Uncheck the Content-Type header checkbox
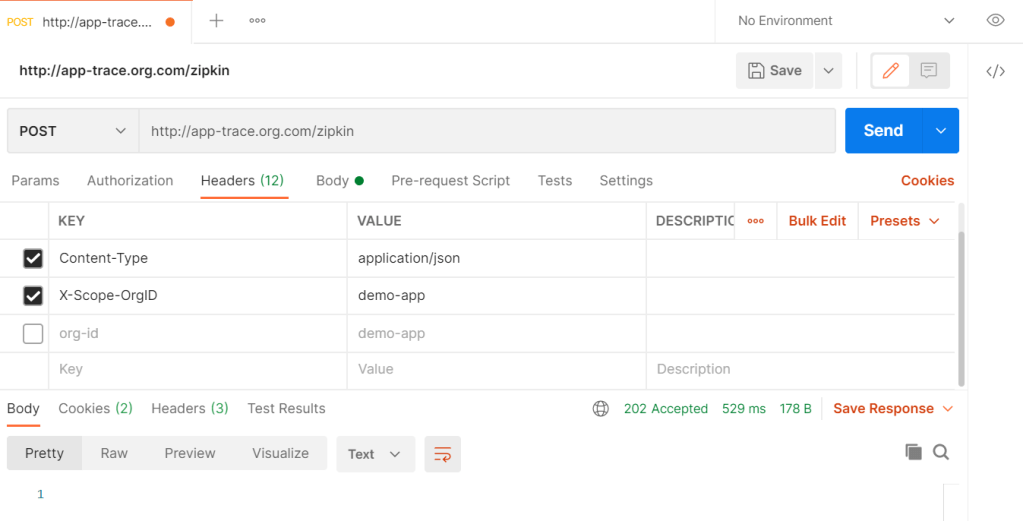The height and width of the screenshot is (521, 1023). (33, 259)
